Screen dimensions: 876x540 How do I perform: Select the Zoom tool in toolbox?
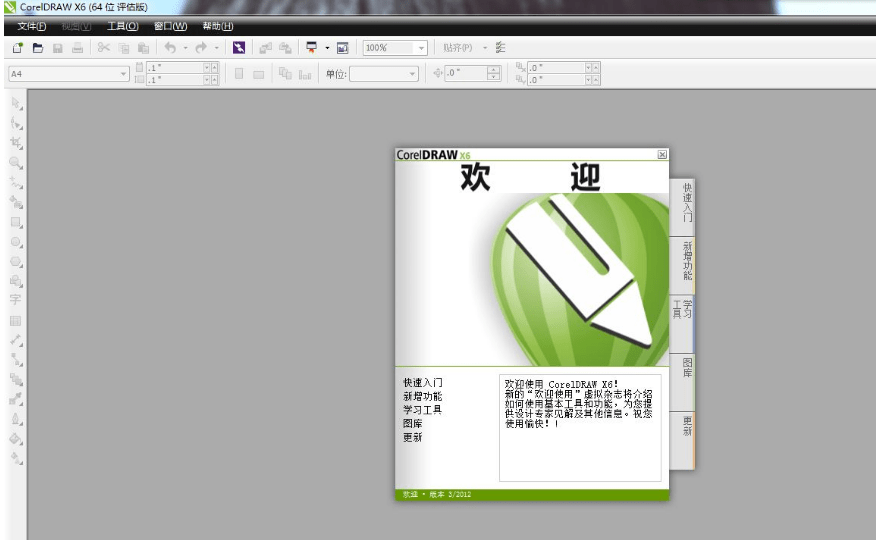point(16,162)
